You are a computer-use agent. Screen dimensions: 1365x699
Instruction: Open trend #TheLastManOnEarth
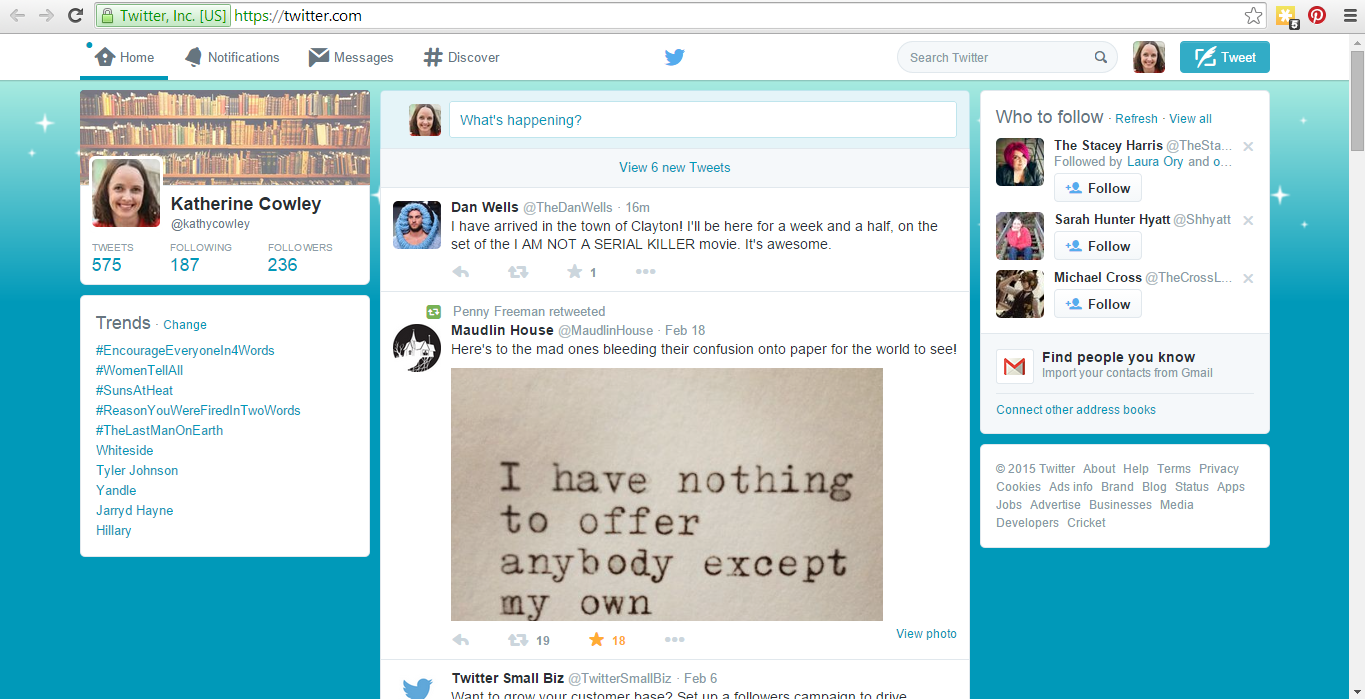pyautogui.click(x=159, y=431)
